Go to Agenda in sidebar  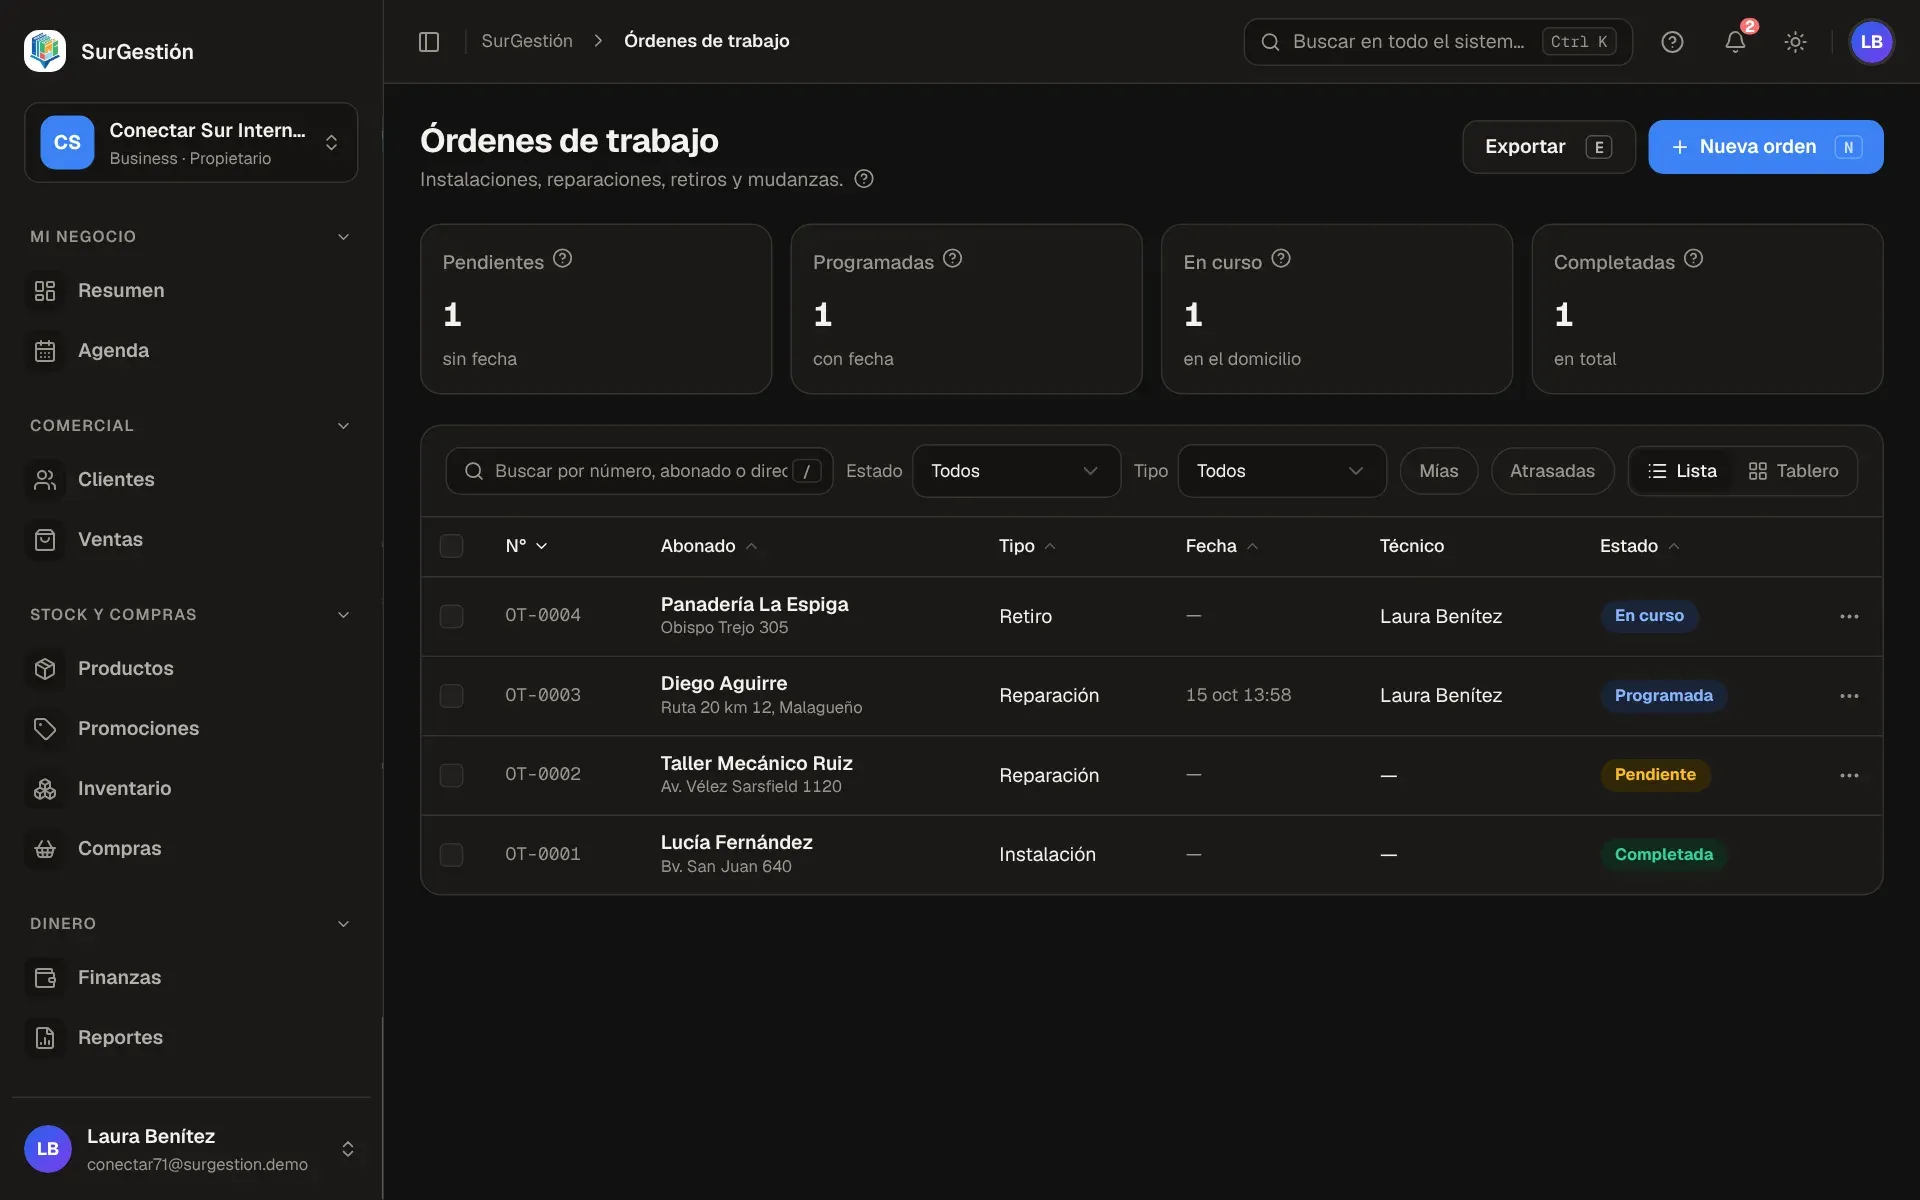click(x=190, y=351)
